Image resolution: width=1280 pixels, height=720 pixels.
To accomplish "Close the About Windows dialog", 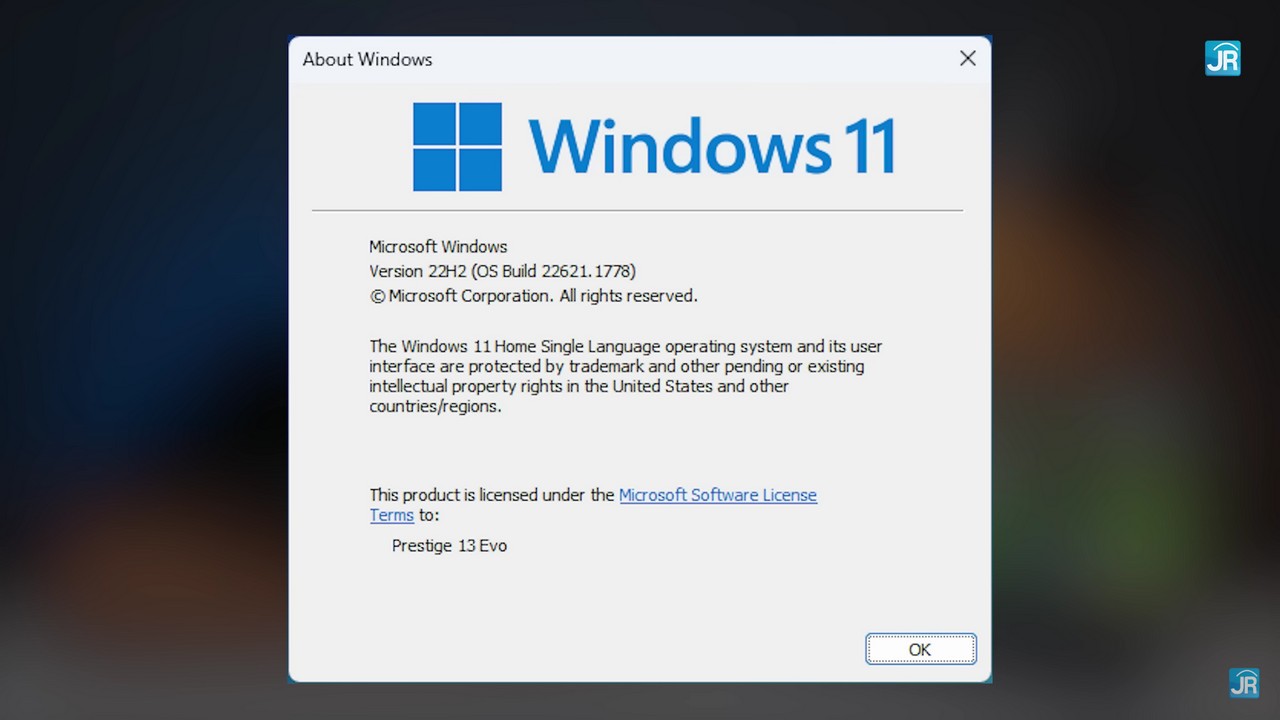I will point(967,59).
